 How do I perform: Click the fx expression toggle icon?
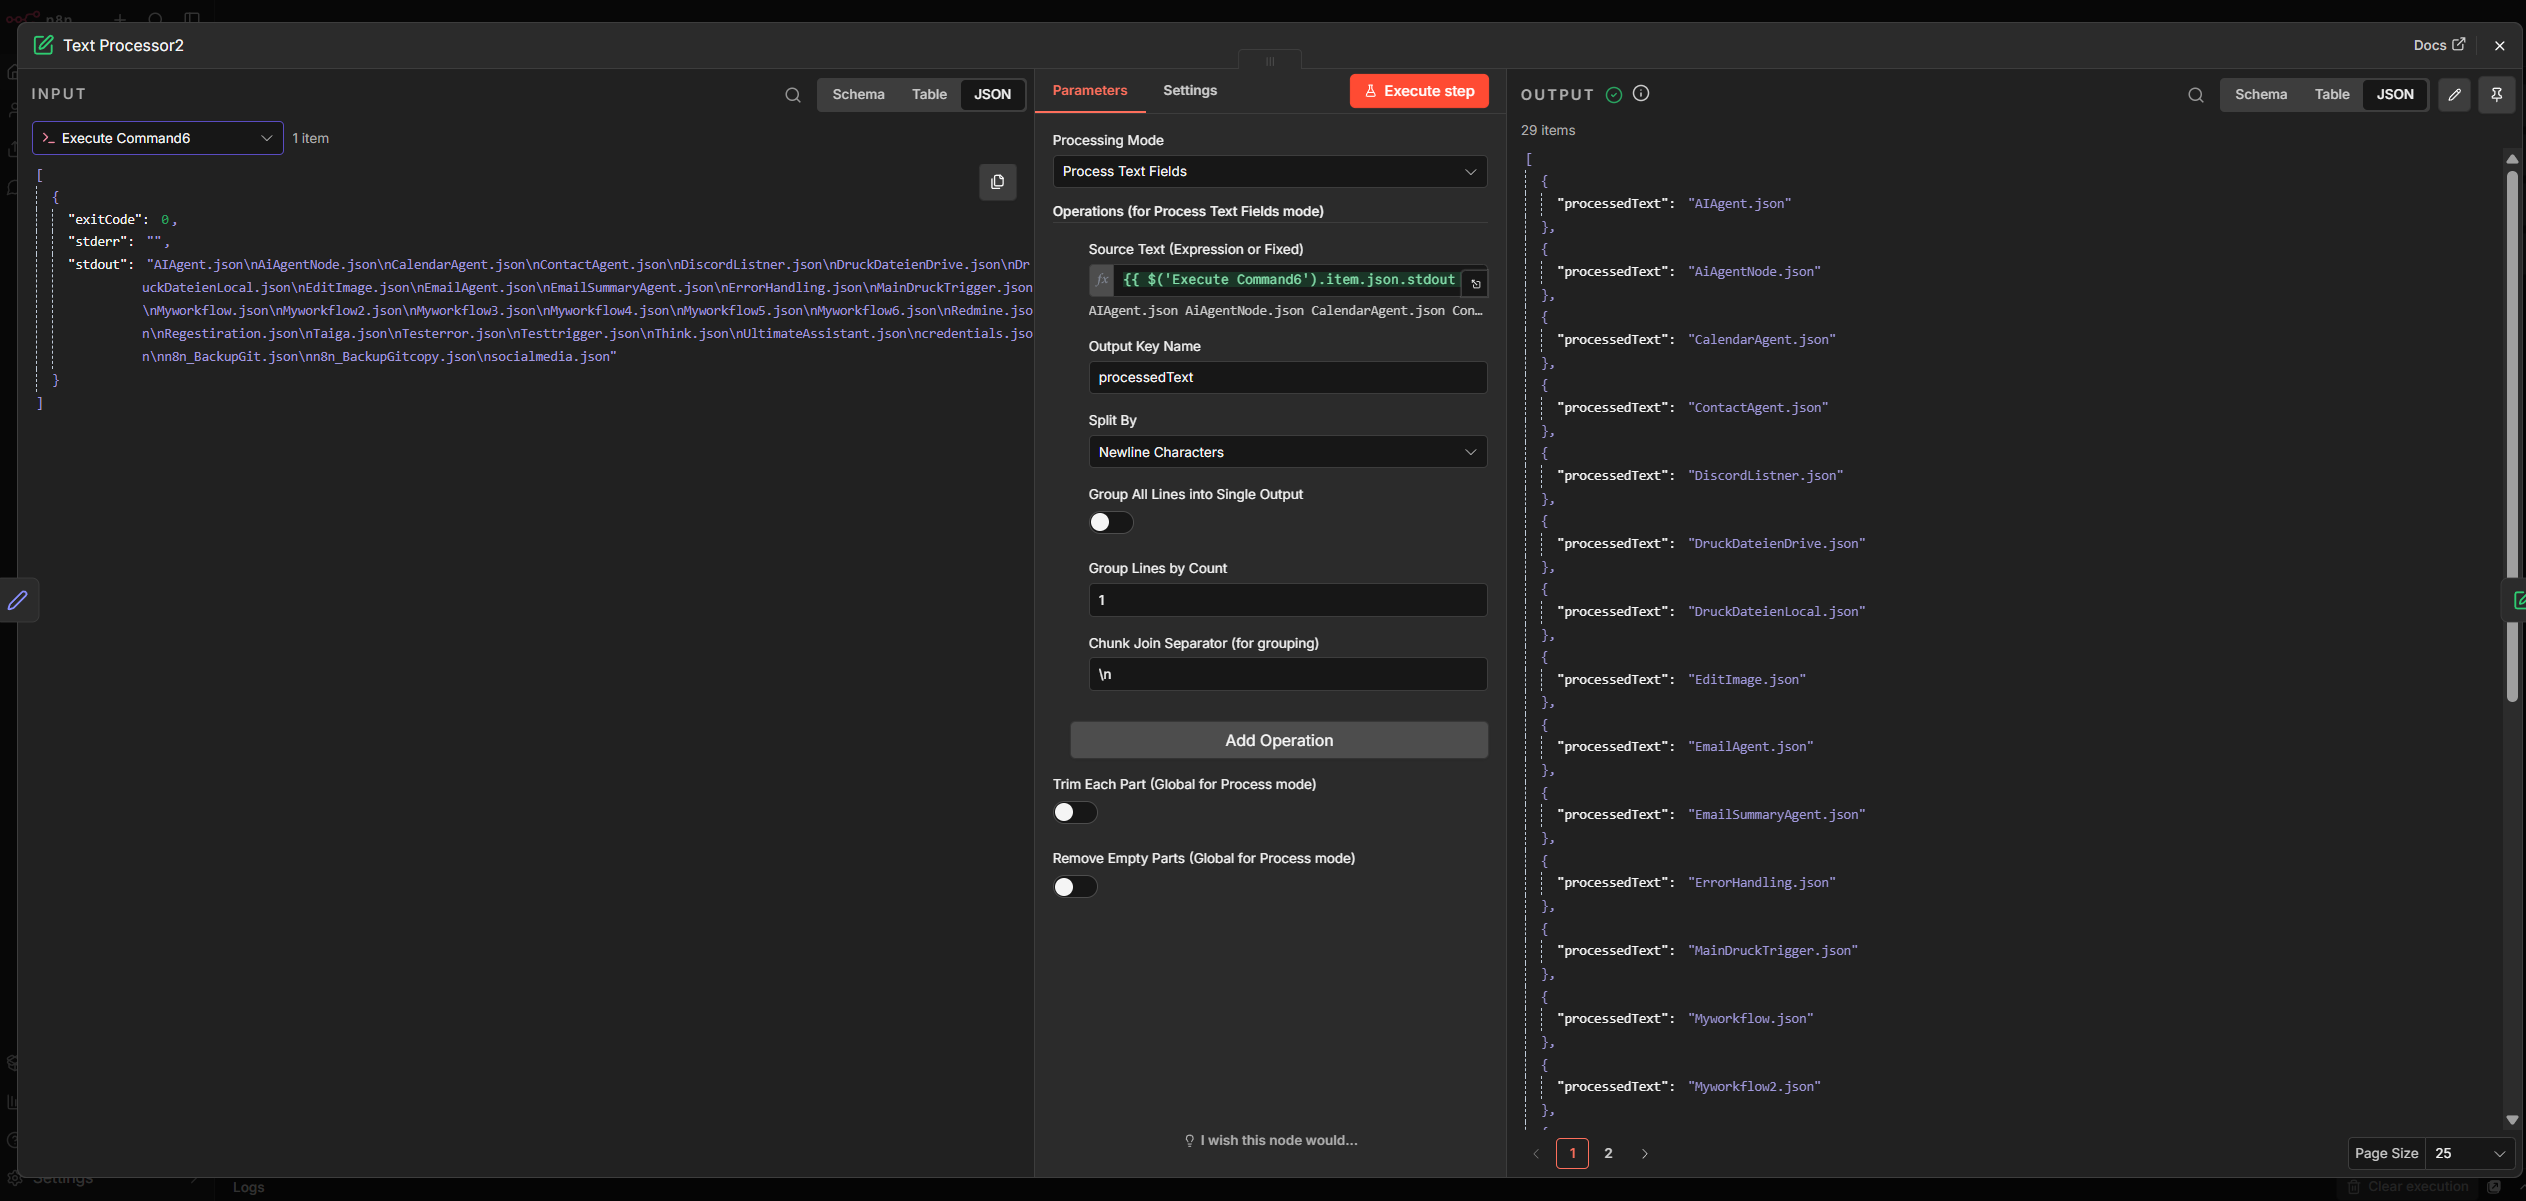1101,280
